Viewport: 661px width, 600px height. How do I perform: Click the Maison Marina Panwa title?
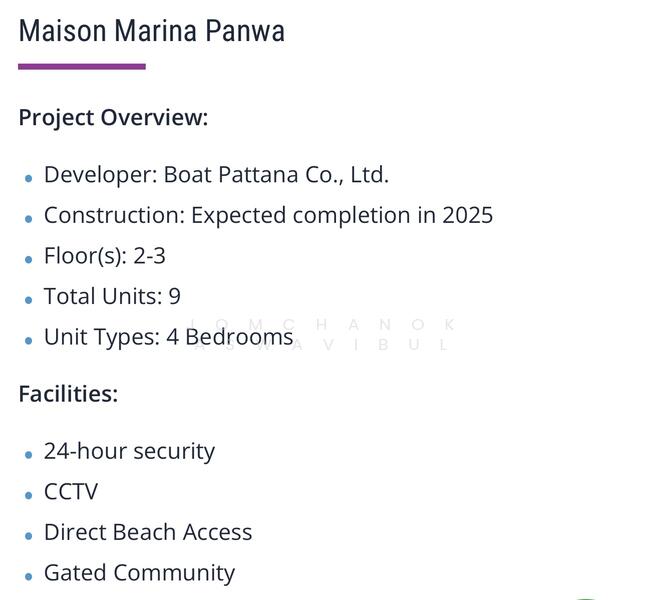click(152, 31)
